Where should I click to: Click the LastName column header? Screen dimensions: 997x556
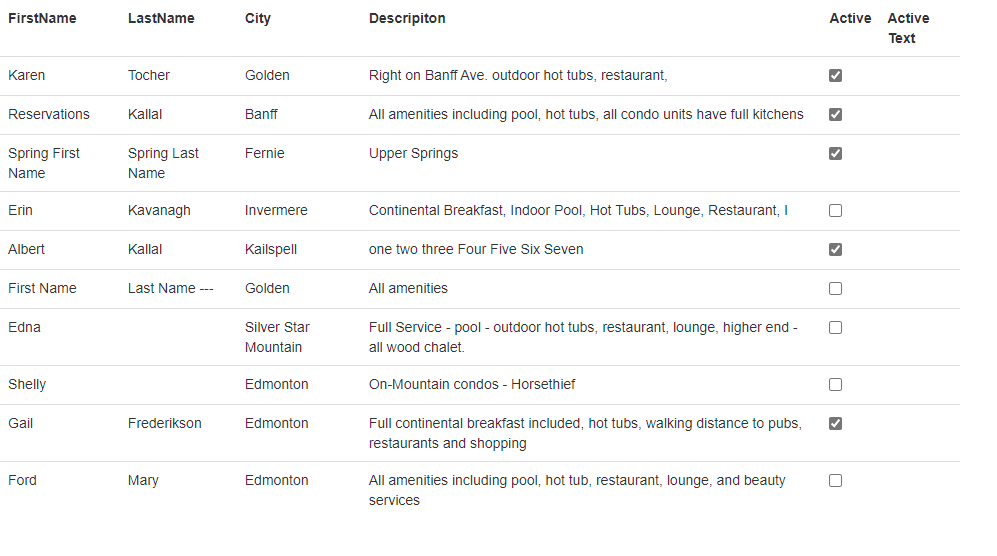point(161,18)
